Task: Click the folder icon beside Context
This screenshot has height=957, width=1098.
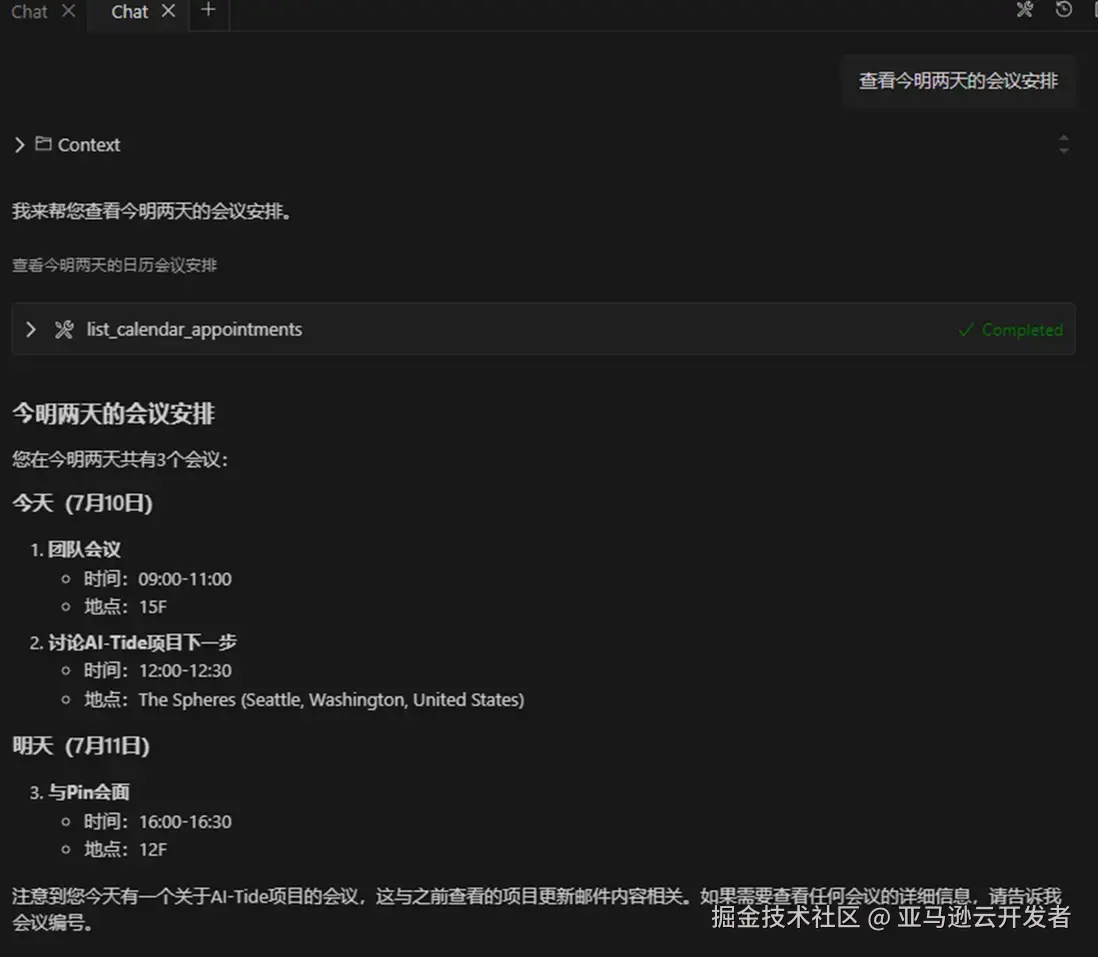Action: point(41,144)
